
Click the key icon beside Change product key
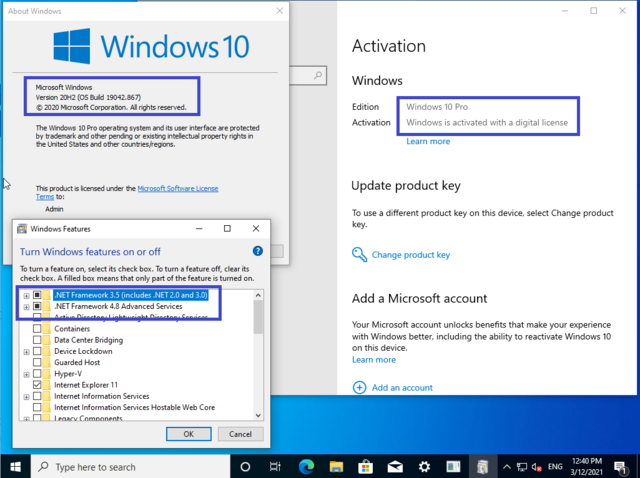click(359, 254)
